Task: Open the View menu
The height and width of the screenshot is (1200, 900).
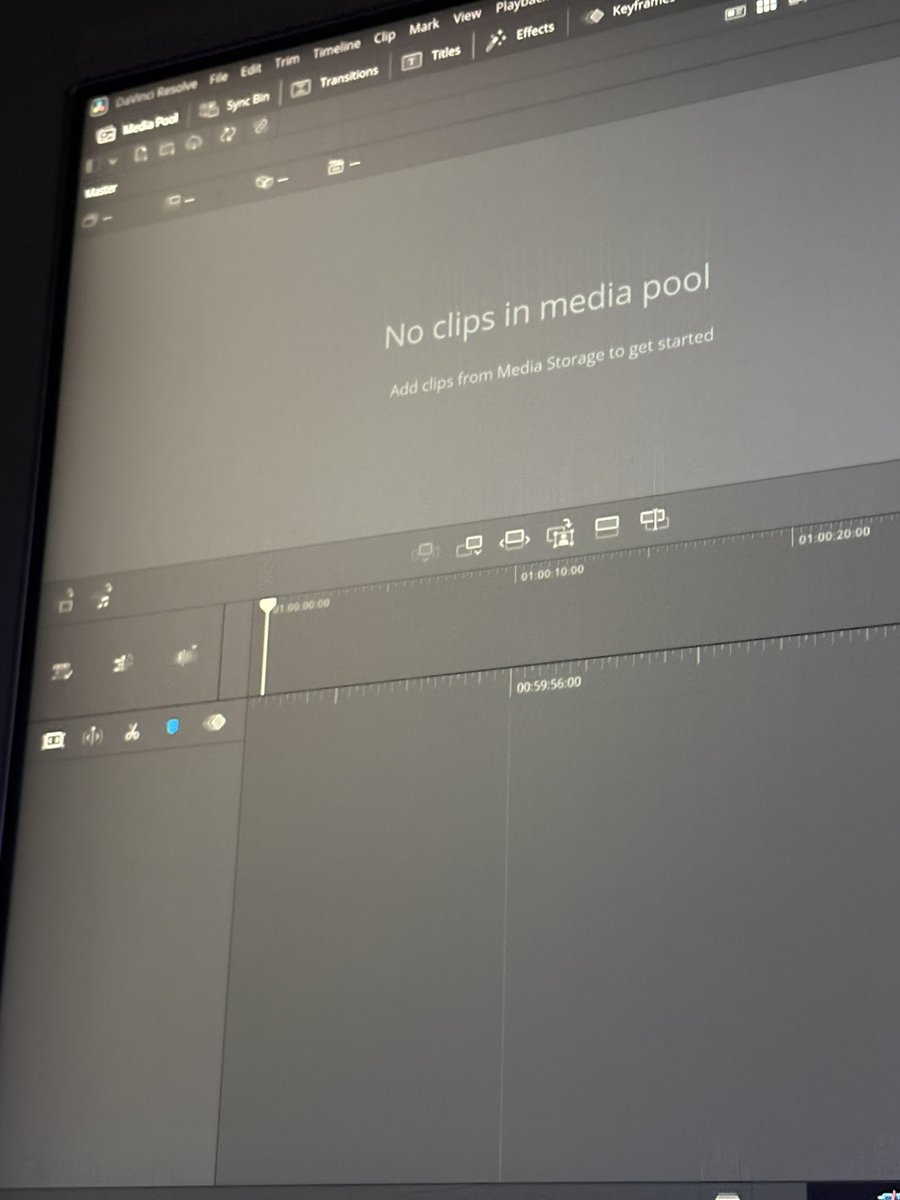Action: [467, 17]
